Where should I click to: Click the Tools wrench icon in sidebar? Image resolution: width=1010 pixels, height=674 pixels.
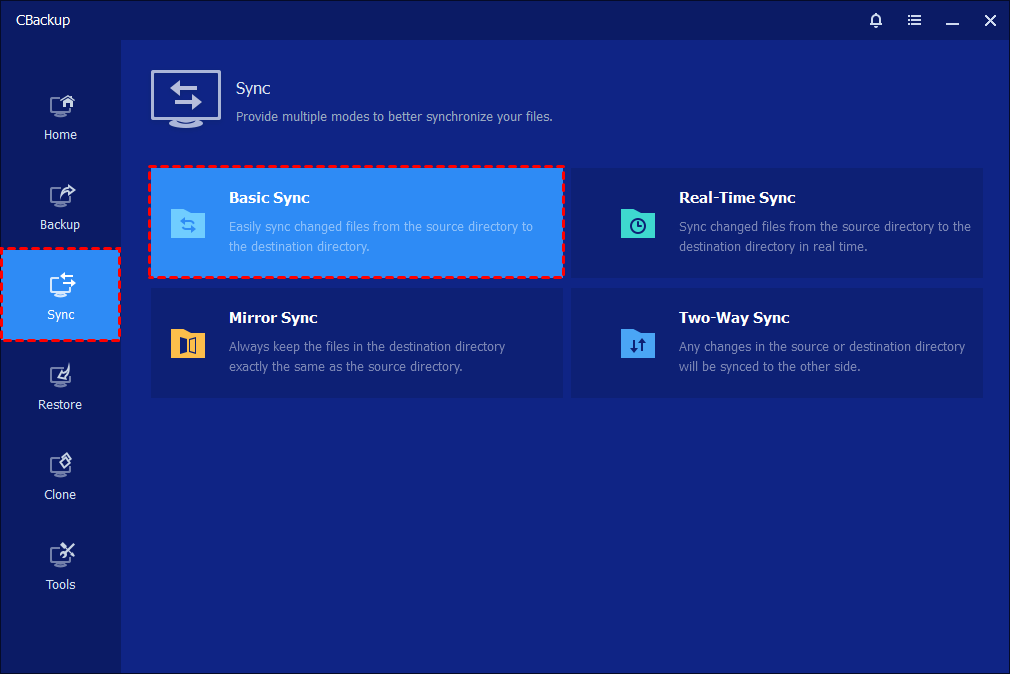coord(61,555)
